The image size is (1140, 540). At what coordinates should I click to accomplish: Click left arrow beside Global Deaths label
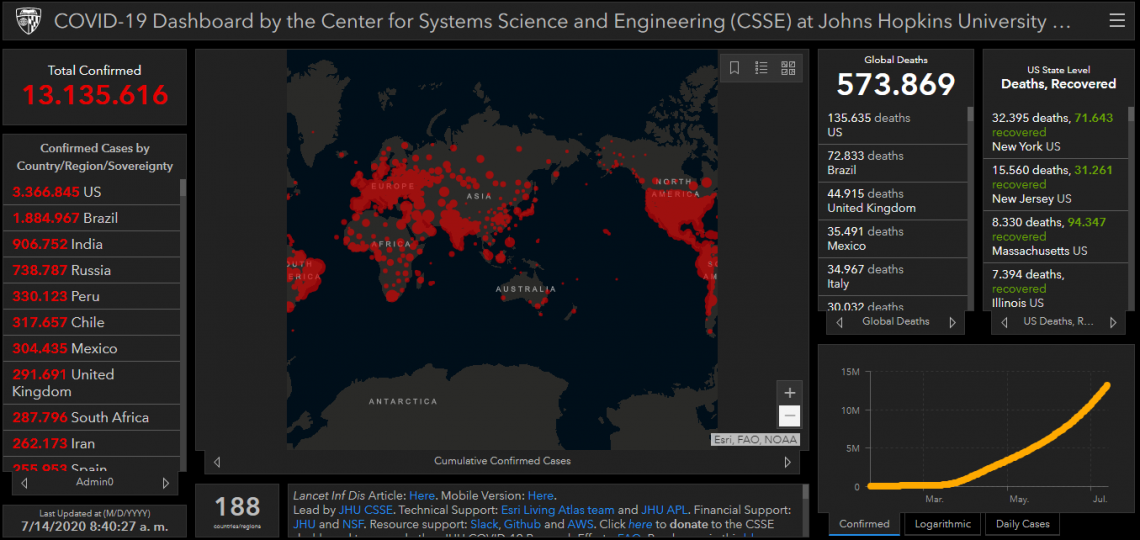pyautogui.click(x=840, y=322)
